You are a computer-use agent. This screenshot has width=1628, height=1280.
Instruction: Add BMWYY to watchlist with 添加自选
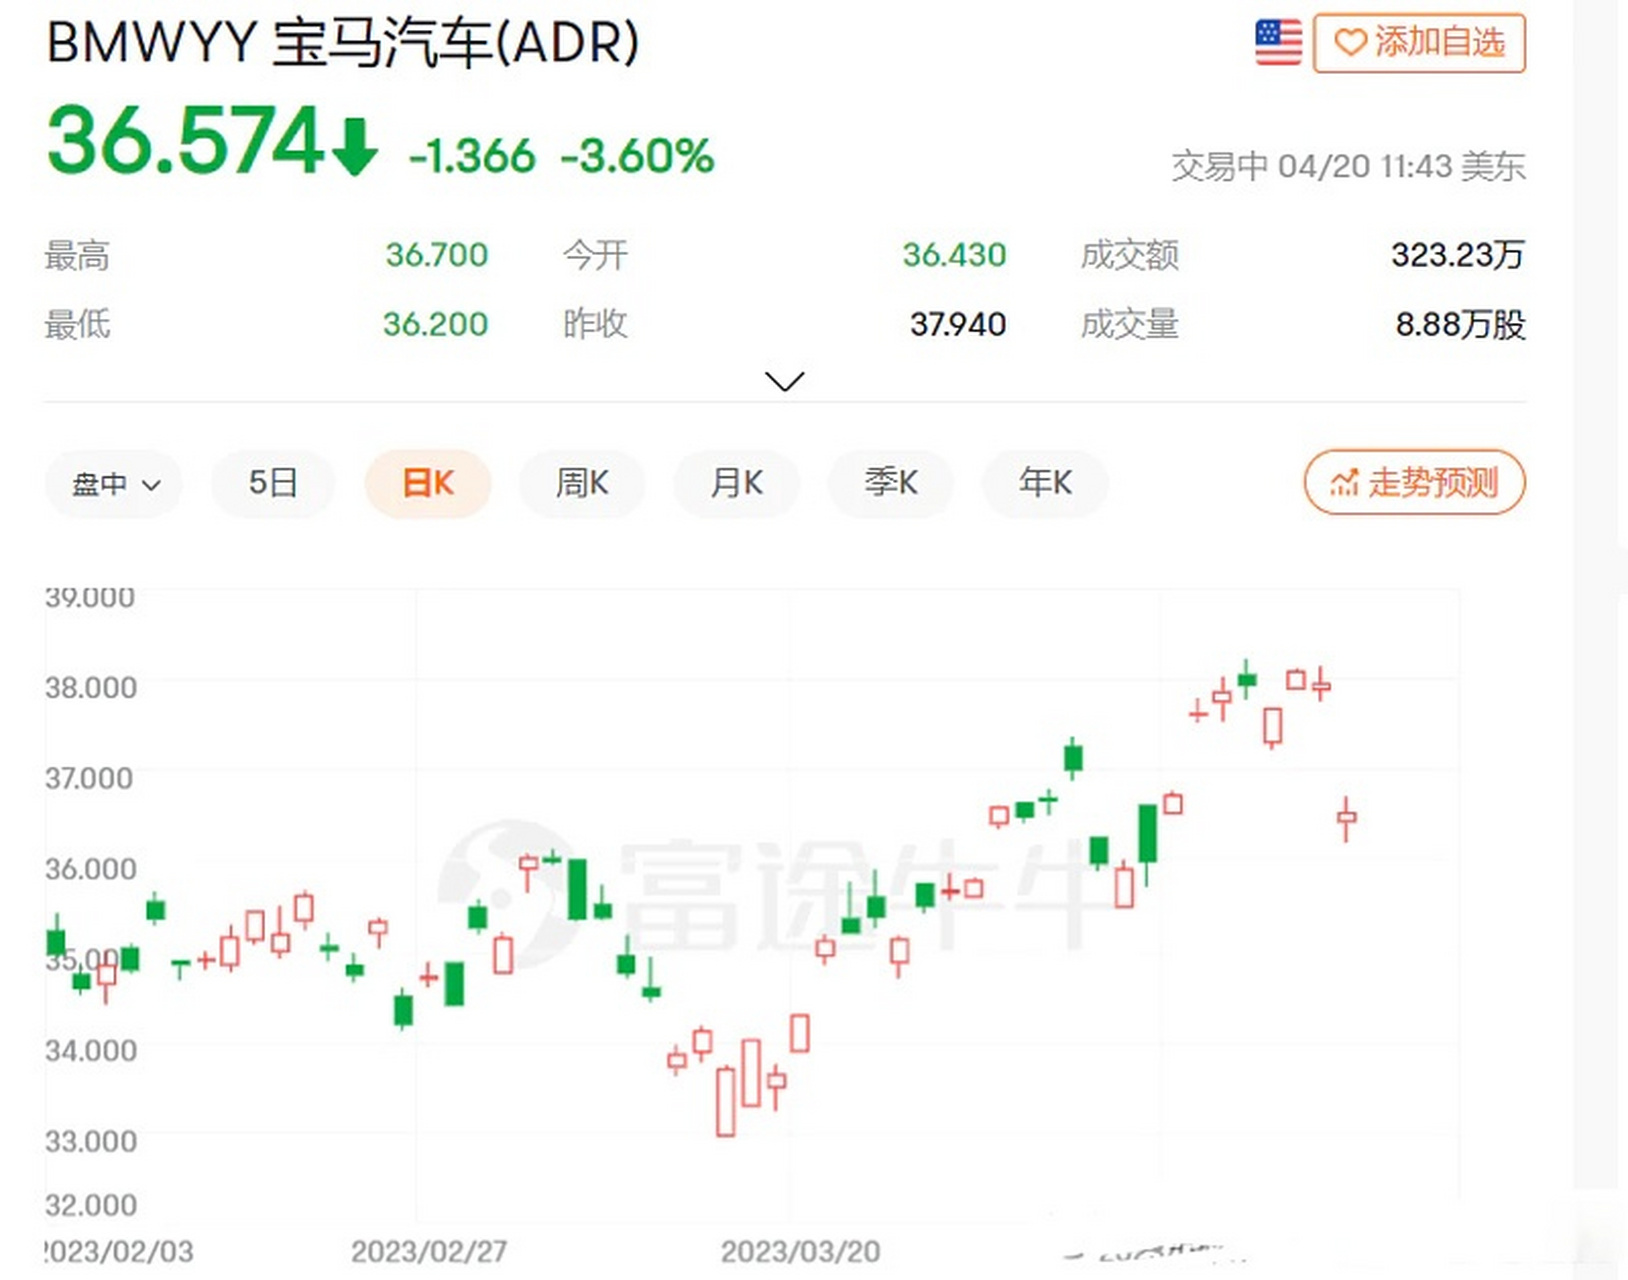point(1419,43)
